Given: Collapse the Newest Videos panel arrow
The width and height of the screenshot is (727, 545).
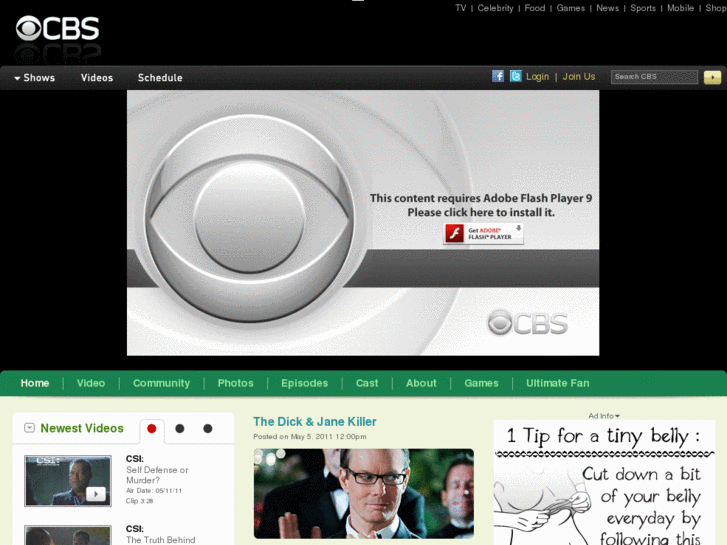Looking at the screenshot, I should point(29,428).
